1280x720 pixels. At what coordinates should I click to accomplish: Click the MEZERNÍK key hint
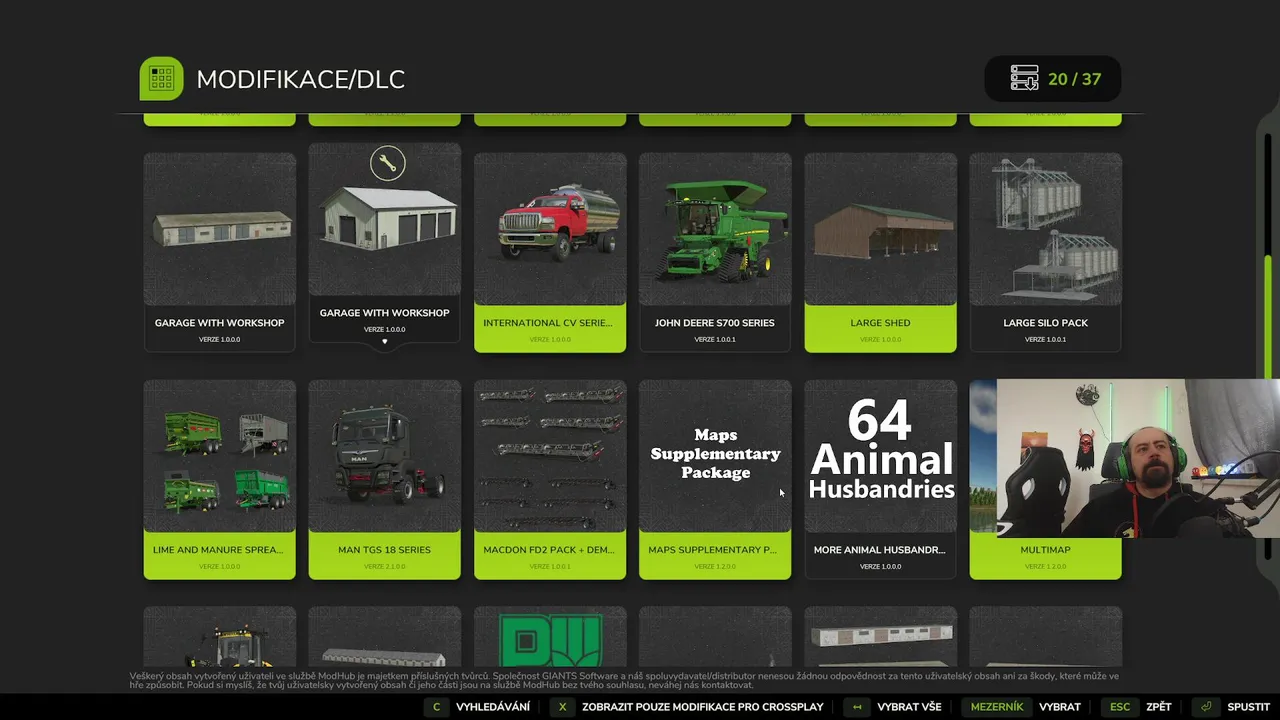pyautogui.click(x=996, y=707)
